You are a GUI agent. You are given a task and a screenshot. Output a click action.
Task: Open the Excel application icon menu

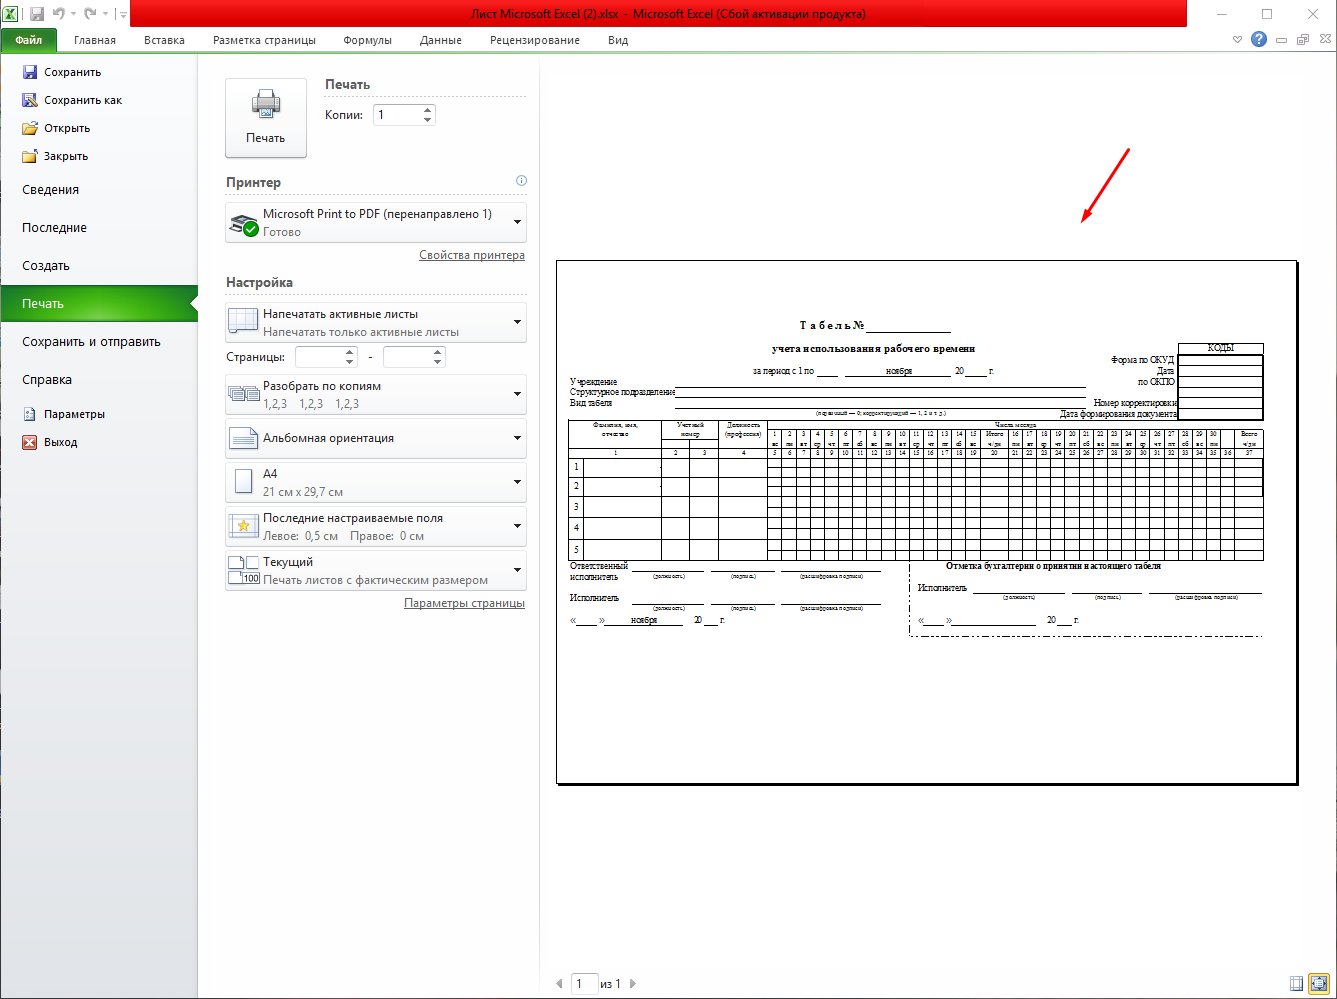pyautogui.click(x=10, y=14)
